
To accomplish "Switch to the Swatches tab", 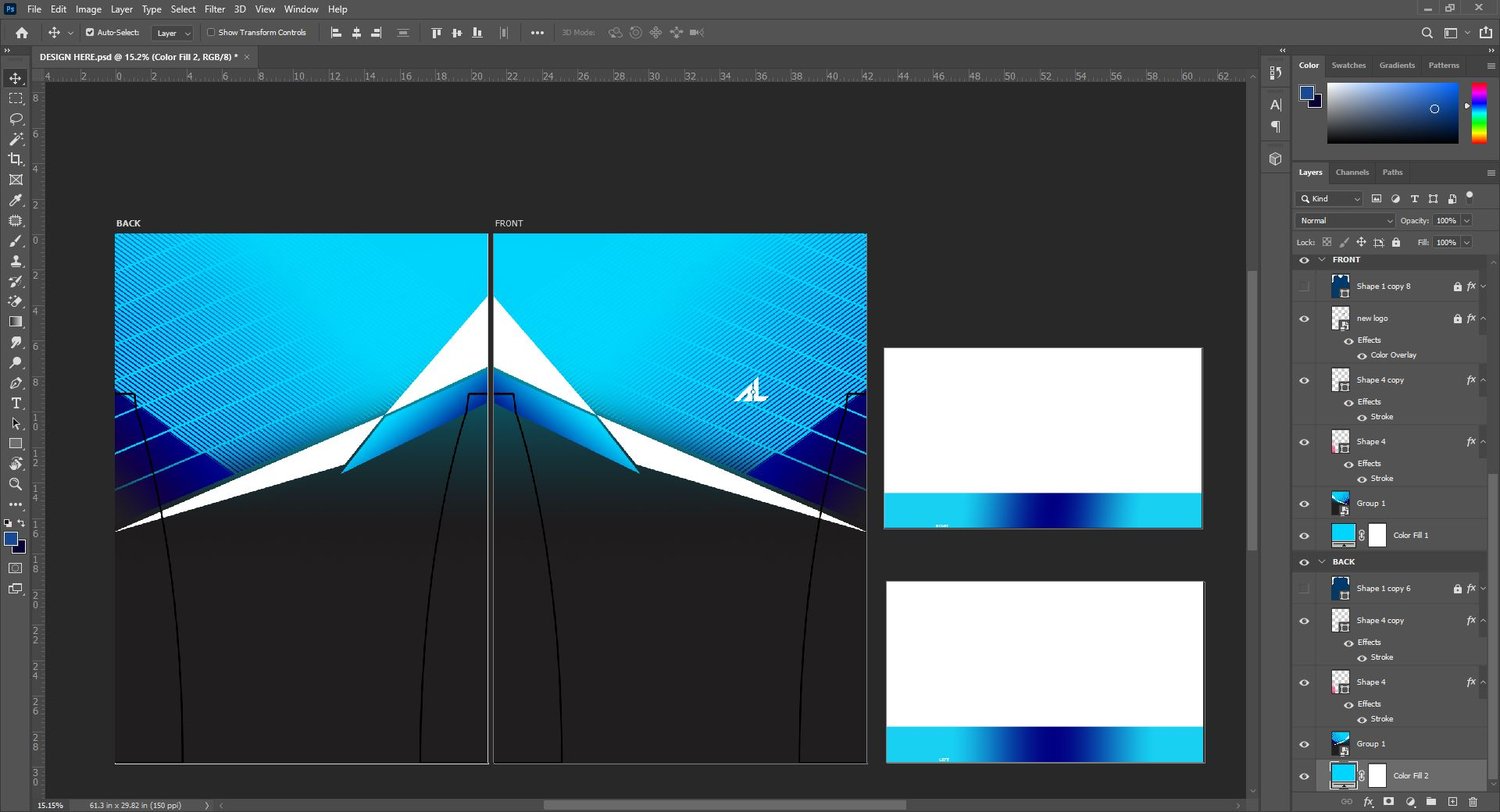I will [x=1348, y=65].
